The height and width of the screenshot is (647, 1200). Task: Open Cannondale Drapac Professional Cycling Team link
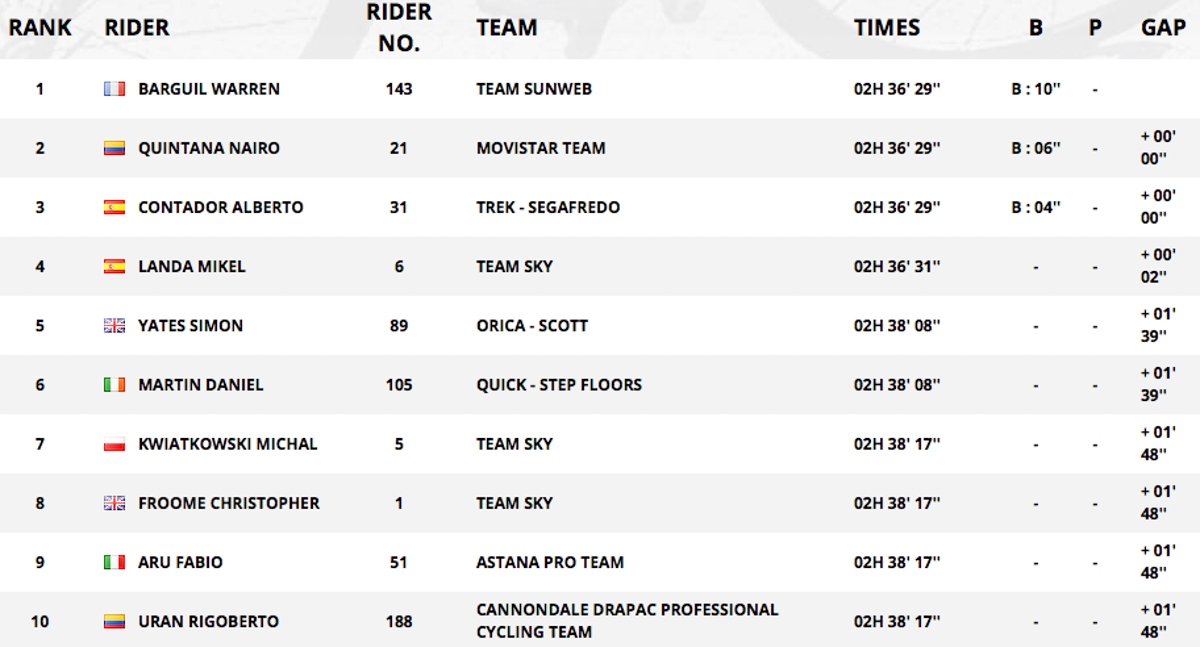(627, 621)
